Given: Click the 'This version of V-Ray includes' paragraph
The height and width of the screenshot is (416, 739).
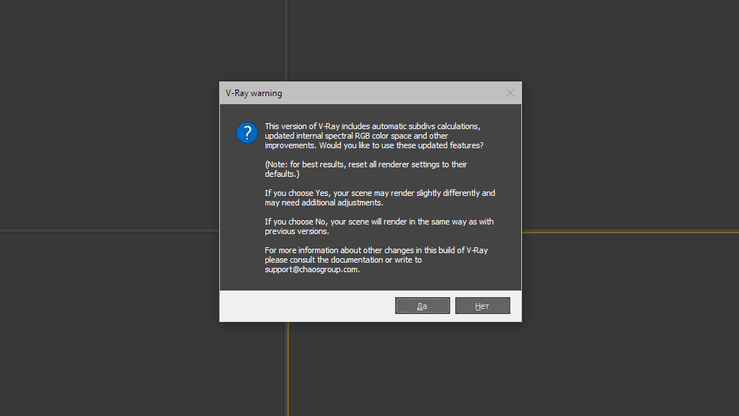Looking at the screenshot, I should pos(374,136).
